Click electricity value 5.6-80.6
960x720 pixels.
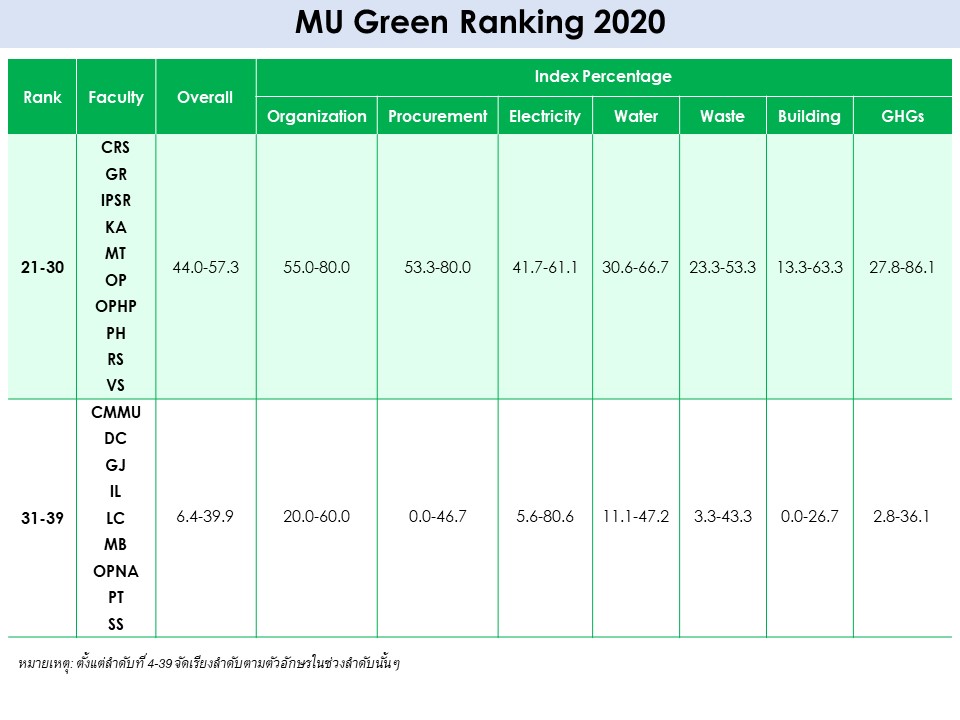tap(545, 516)
